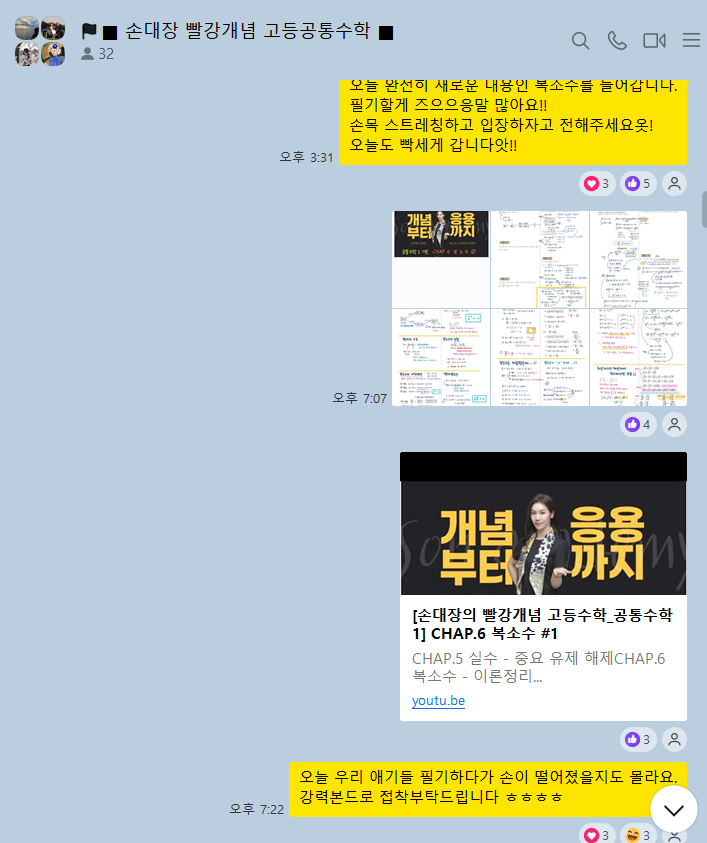
Task: Open the chat search magnifier icon
Action: (x=580, y=40)
